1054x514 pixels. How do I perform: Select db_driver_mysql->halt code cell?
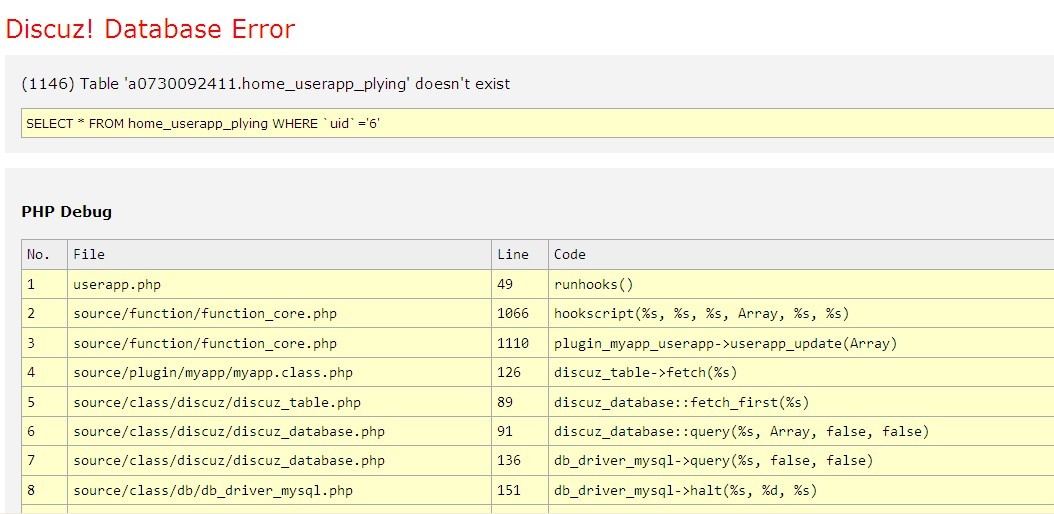(801, 490)
